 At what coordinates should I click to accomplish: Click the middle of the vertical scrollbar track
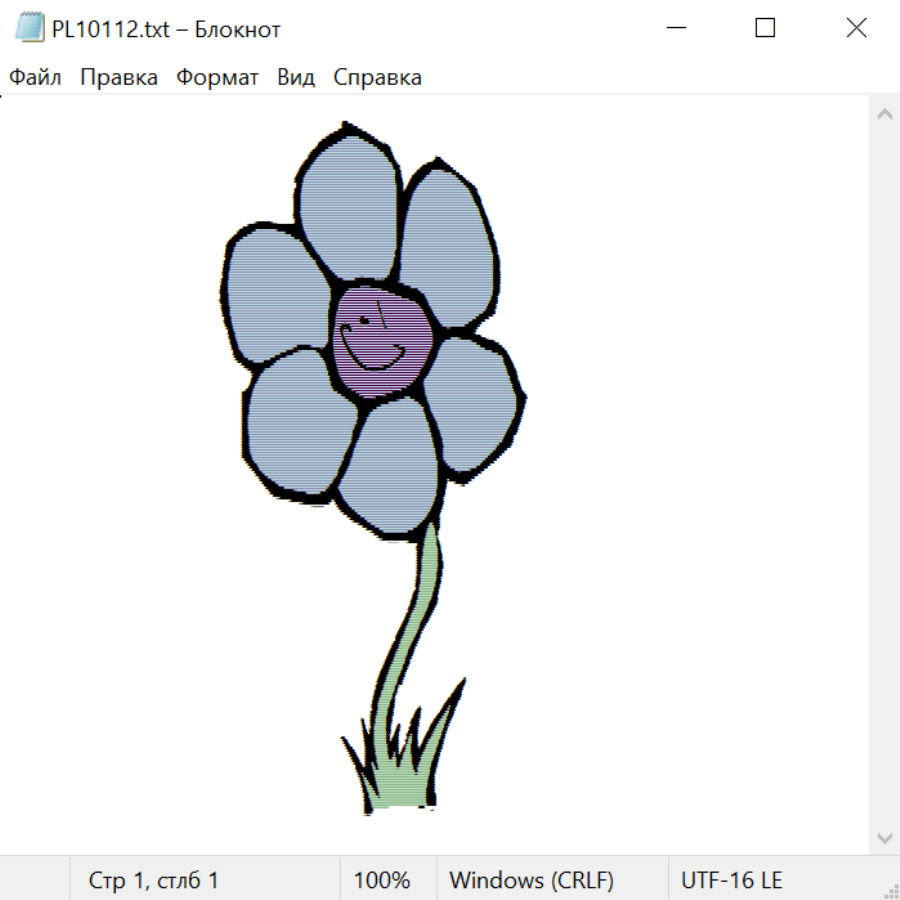tap(884, 476)
